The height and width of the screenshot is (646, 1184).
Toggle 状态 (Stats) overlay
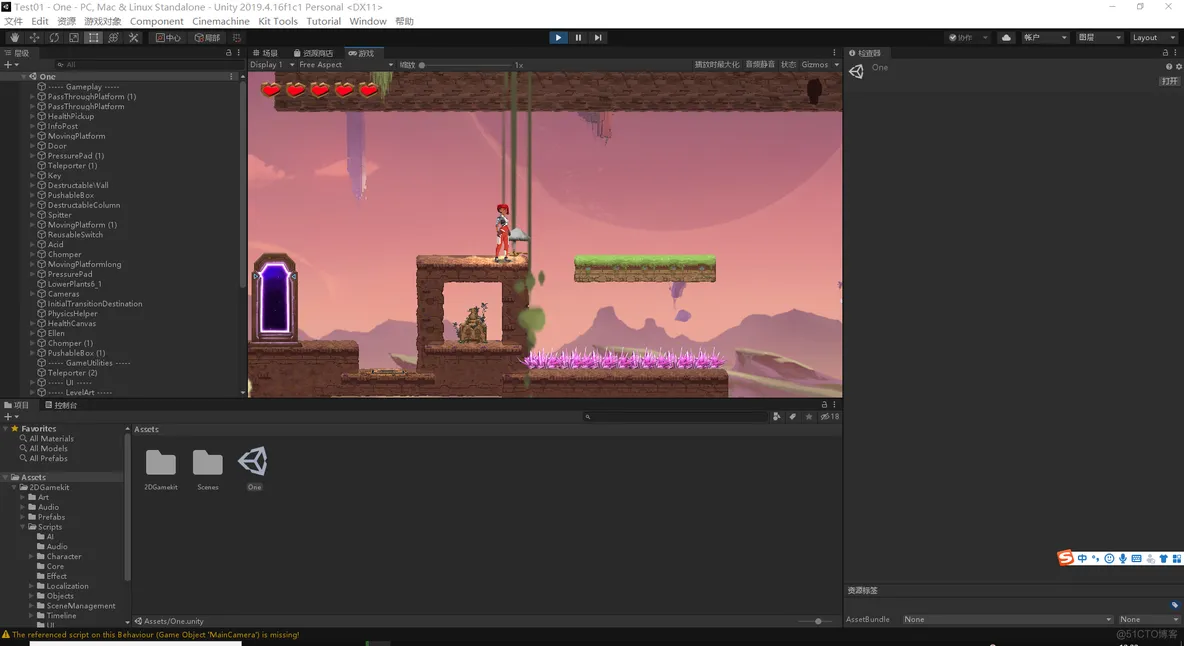point(788,65)
